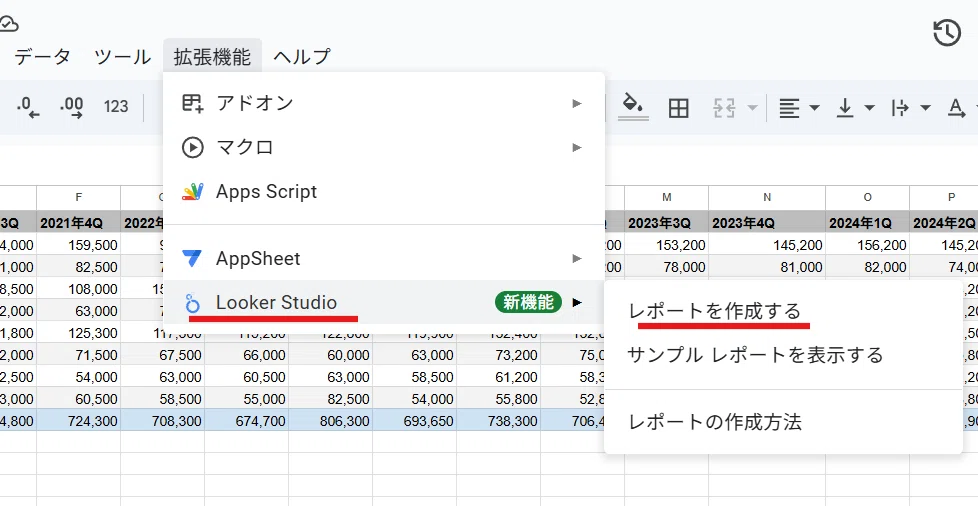Click the アドオン icon
Image resolution: width=978 pixels, height=506 pixels.
click(193, 103)
